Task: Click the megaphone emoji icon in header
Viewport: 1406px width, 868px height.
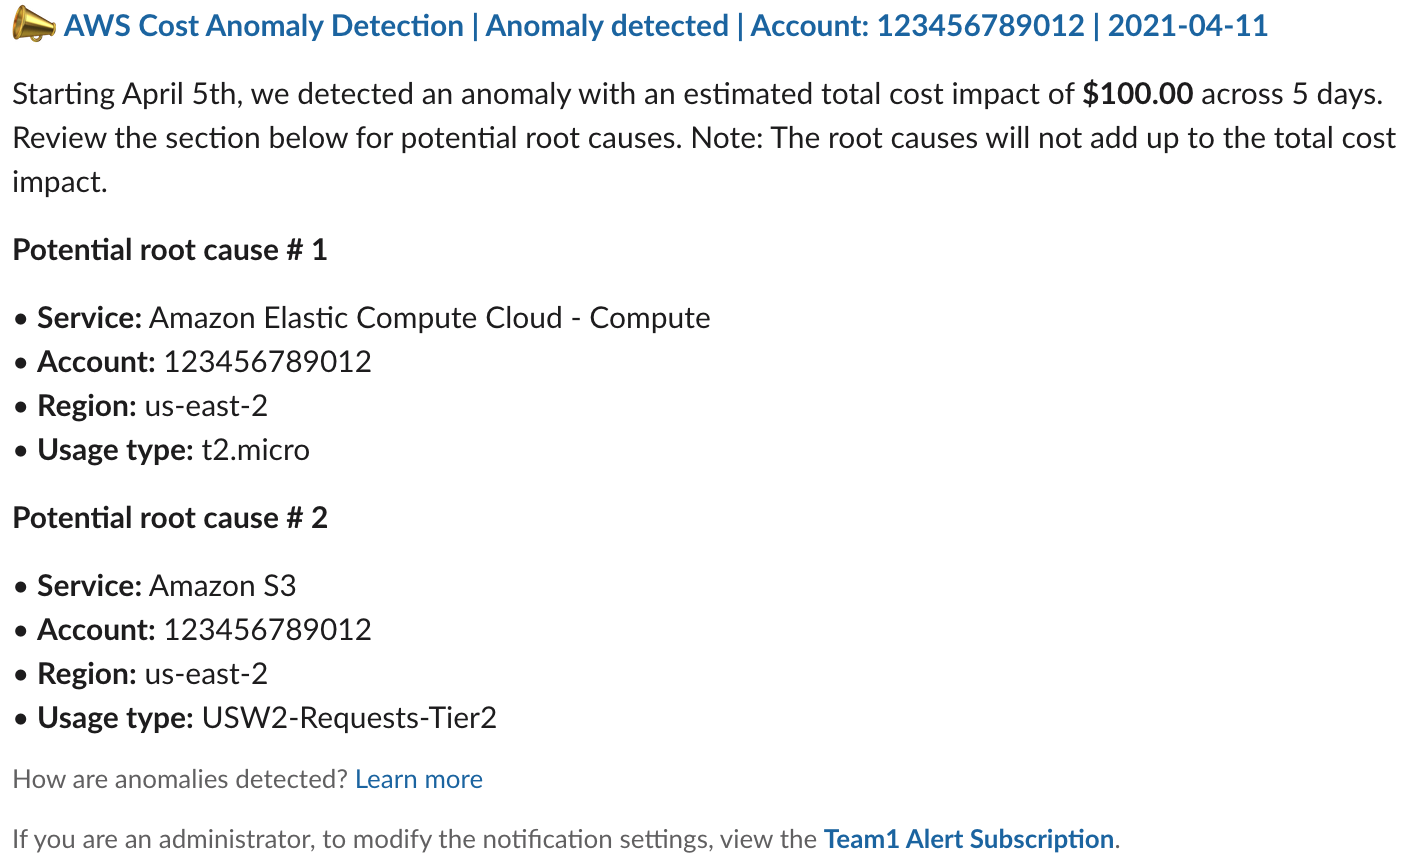Action: point(33,25)
